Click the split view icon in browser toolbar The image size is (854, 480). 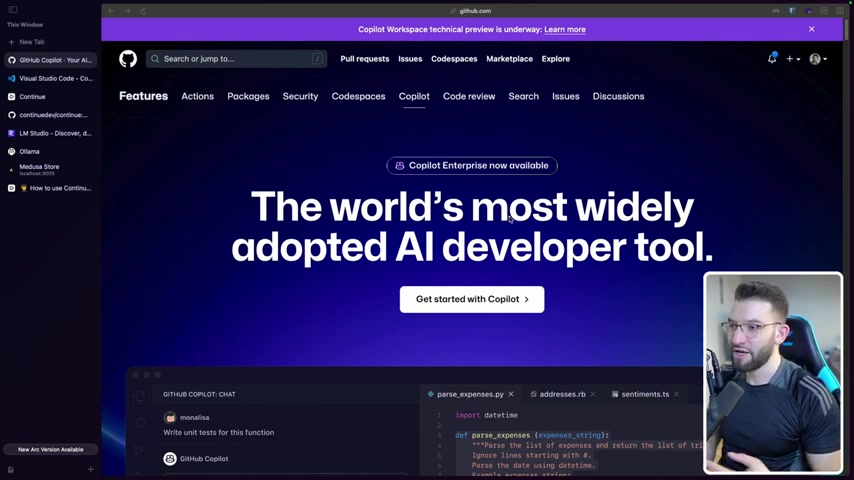point(840,10)
